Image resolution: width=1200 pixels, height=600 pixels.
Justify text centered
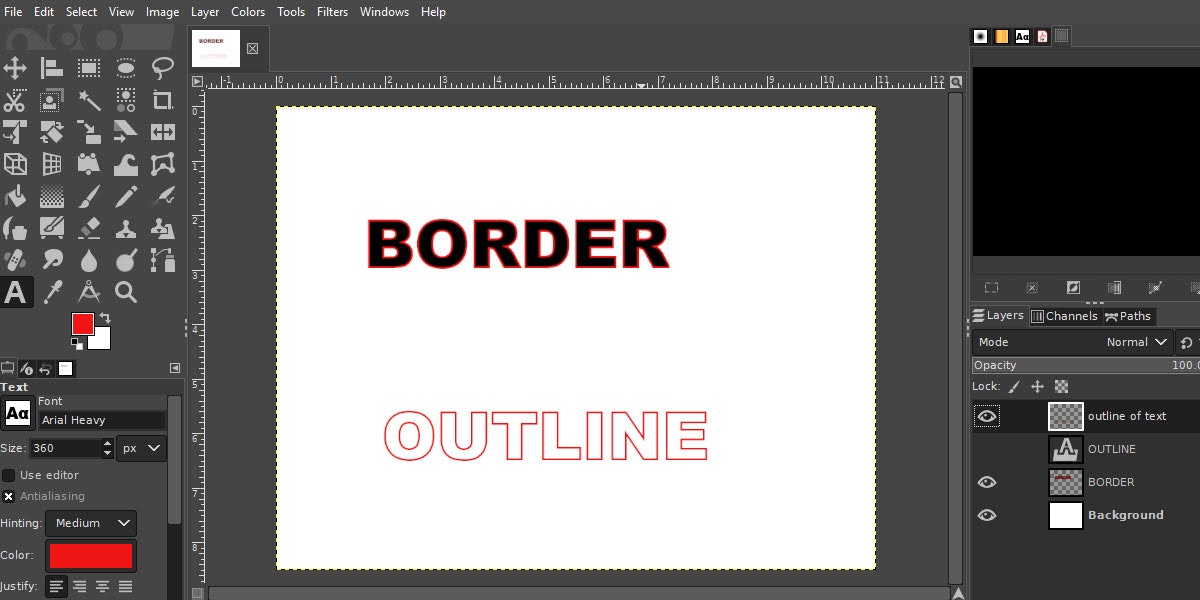click(x=103, y=586)
